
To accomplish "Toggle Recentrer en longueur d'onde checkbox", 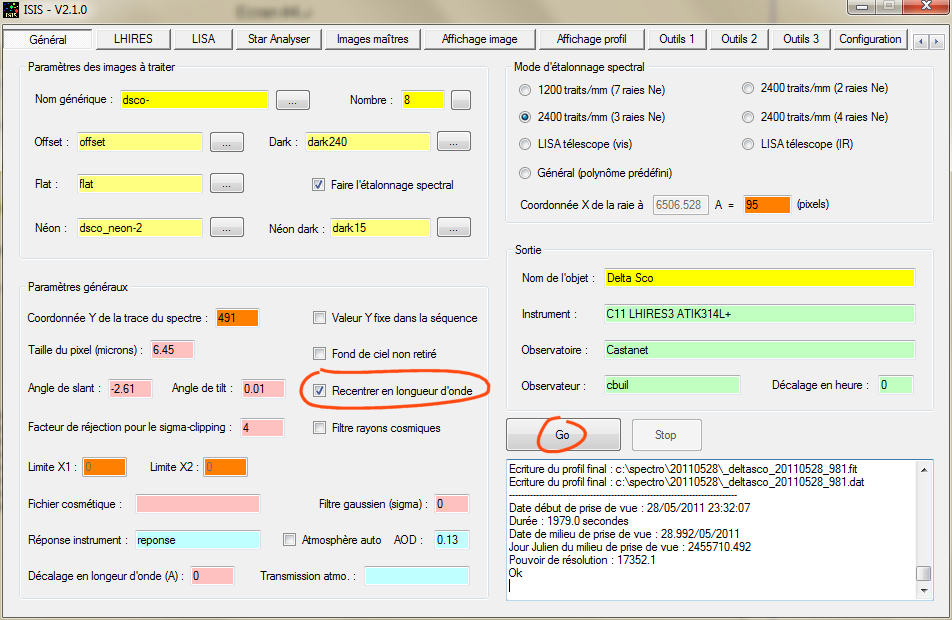I will coord(320,390).
